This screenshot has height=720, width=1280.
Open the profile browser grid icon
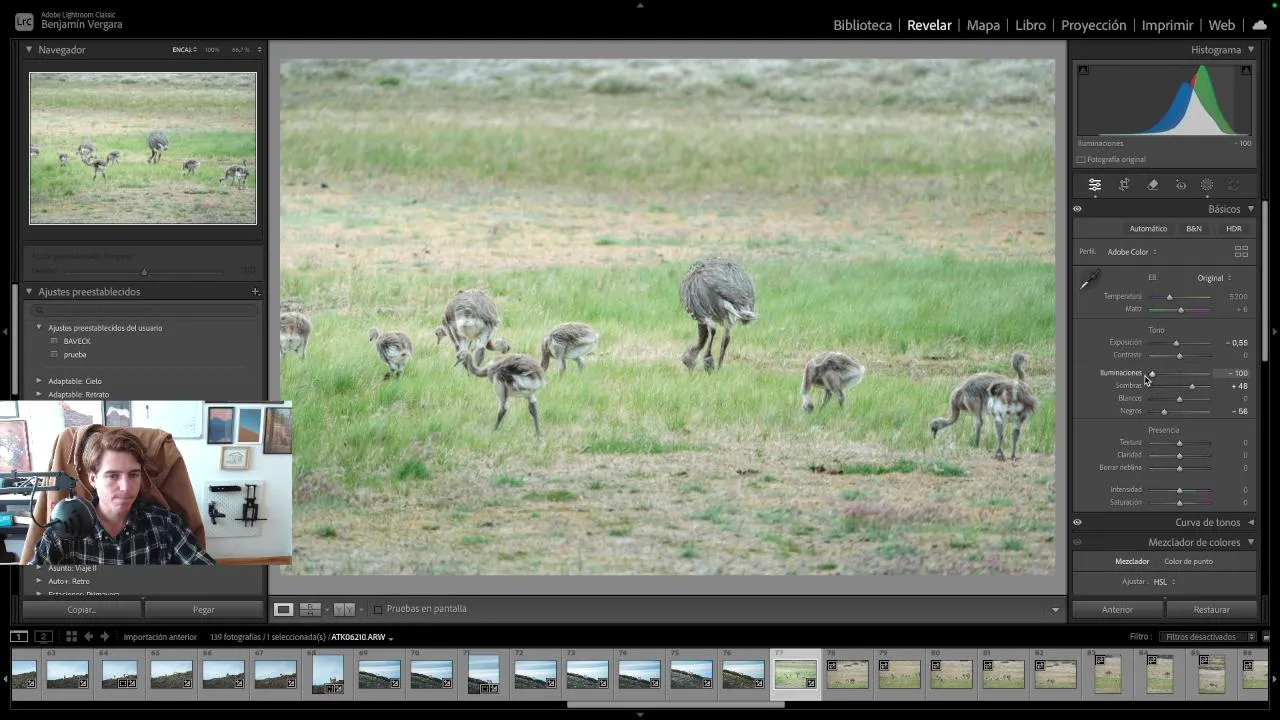click(x=1241, y=252)
